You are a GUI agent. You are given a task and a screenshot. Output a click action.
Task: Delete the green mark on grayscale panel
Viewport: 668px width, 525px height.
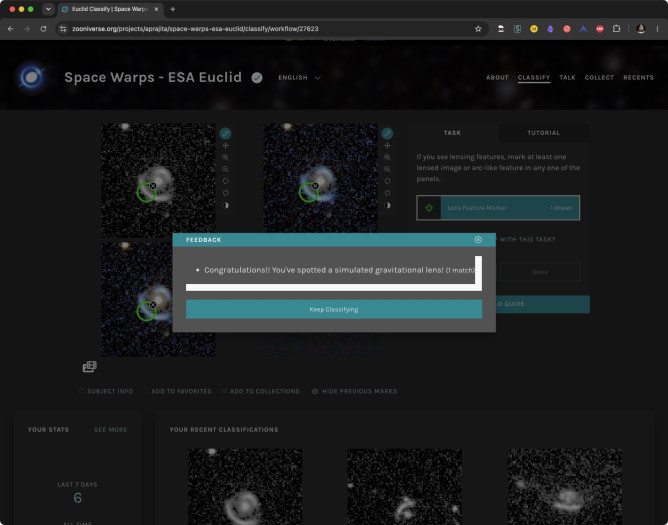pos(153,186)
